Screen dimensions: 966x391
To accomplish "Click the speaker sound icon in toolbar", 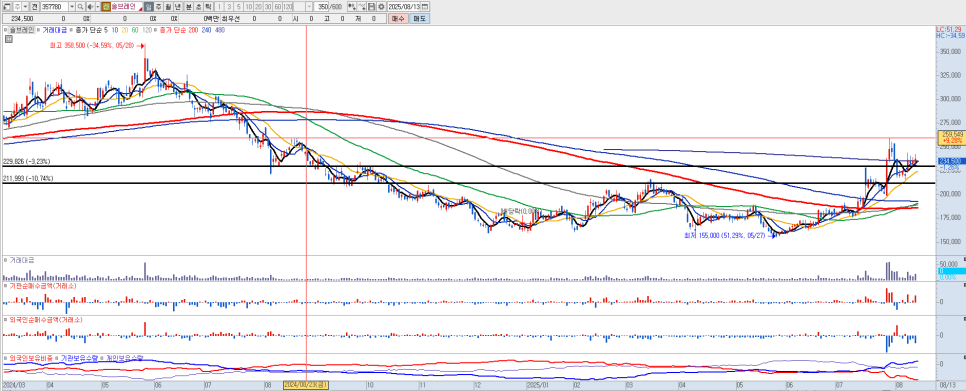I will tap(90, 6).
